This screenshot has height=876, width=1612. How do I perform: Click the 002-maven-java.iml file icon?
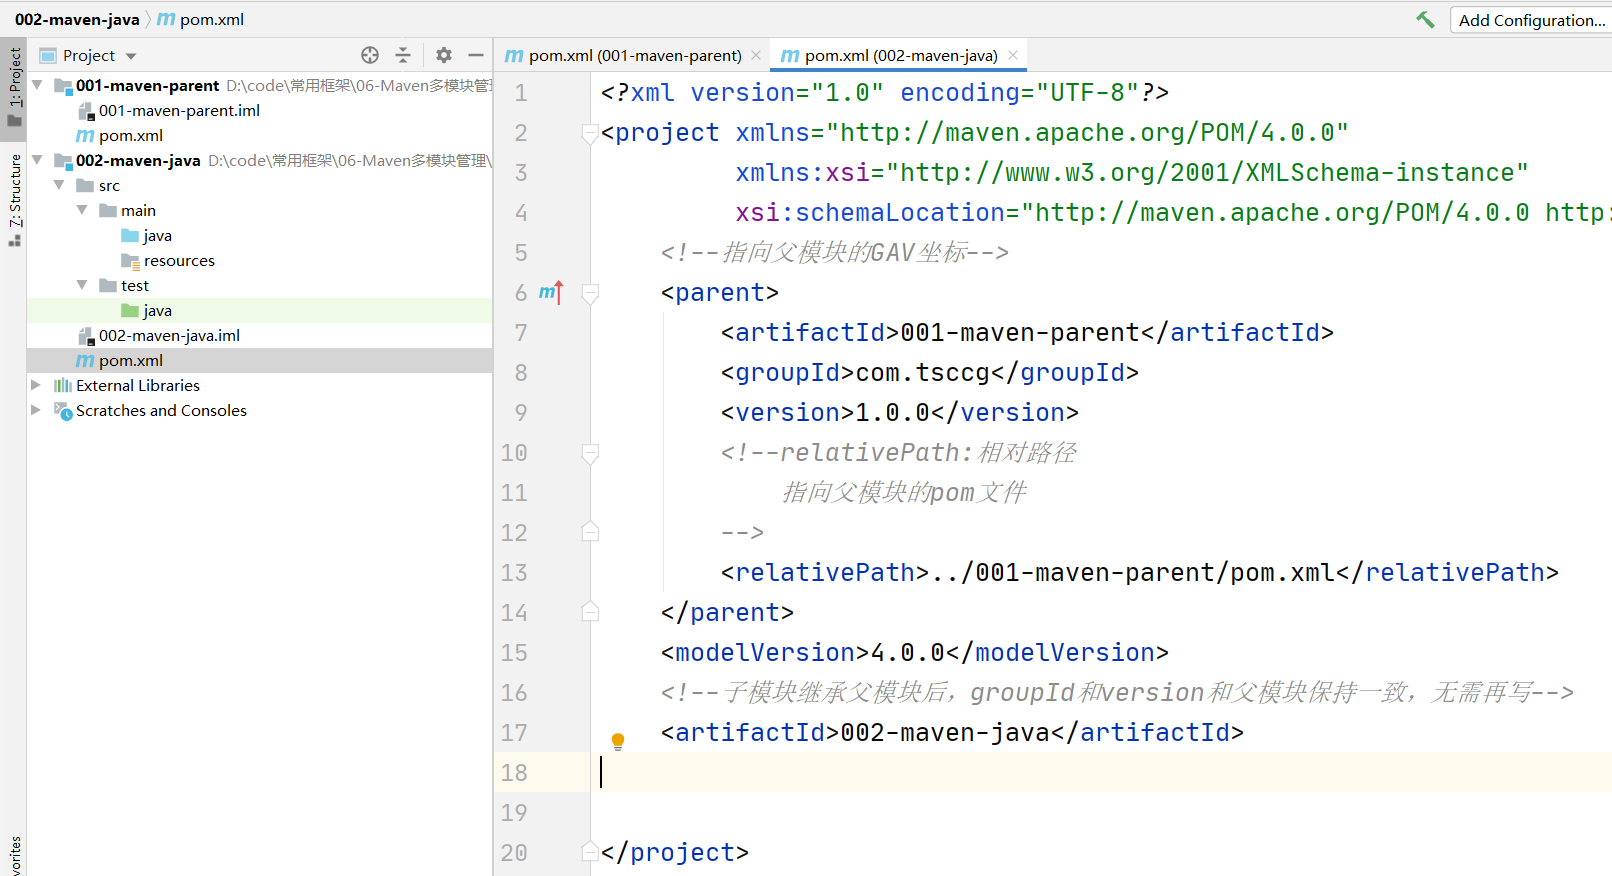pos(86,335)
